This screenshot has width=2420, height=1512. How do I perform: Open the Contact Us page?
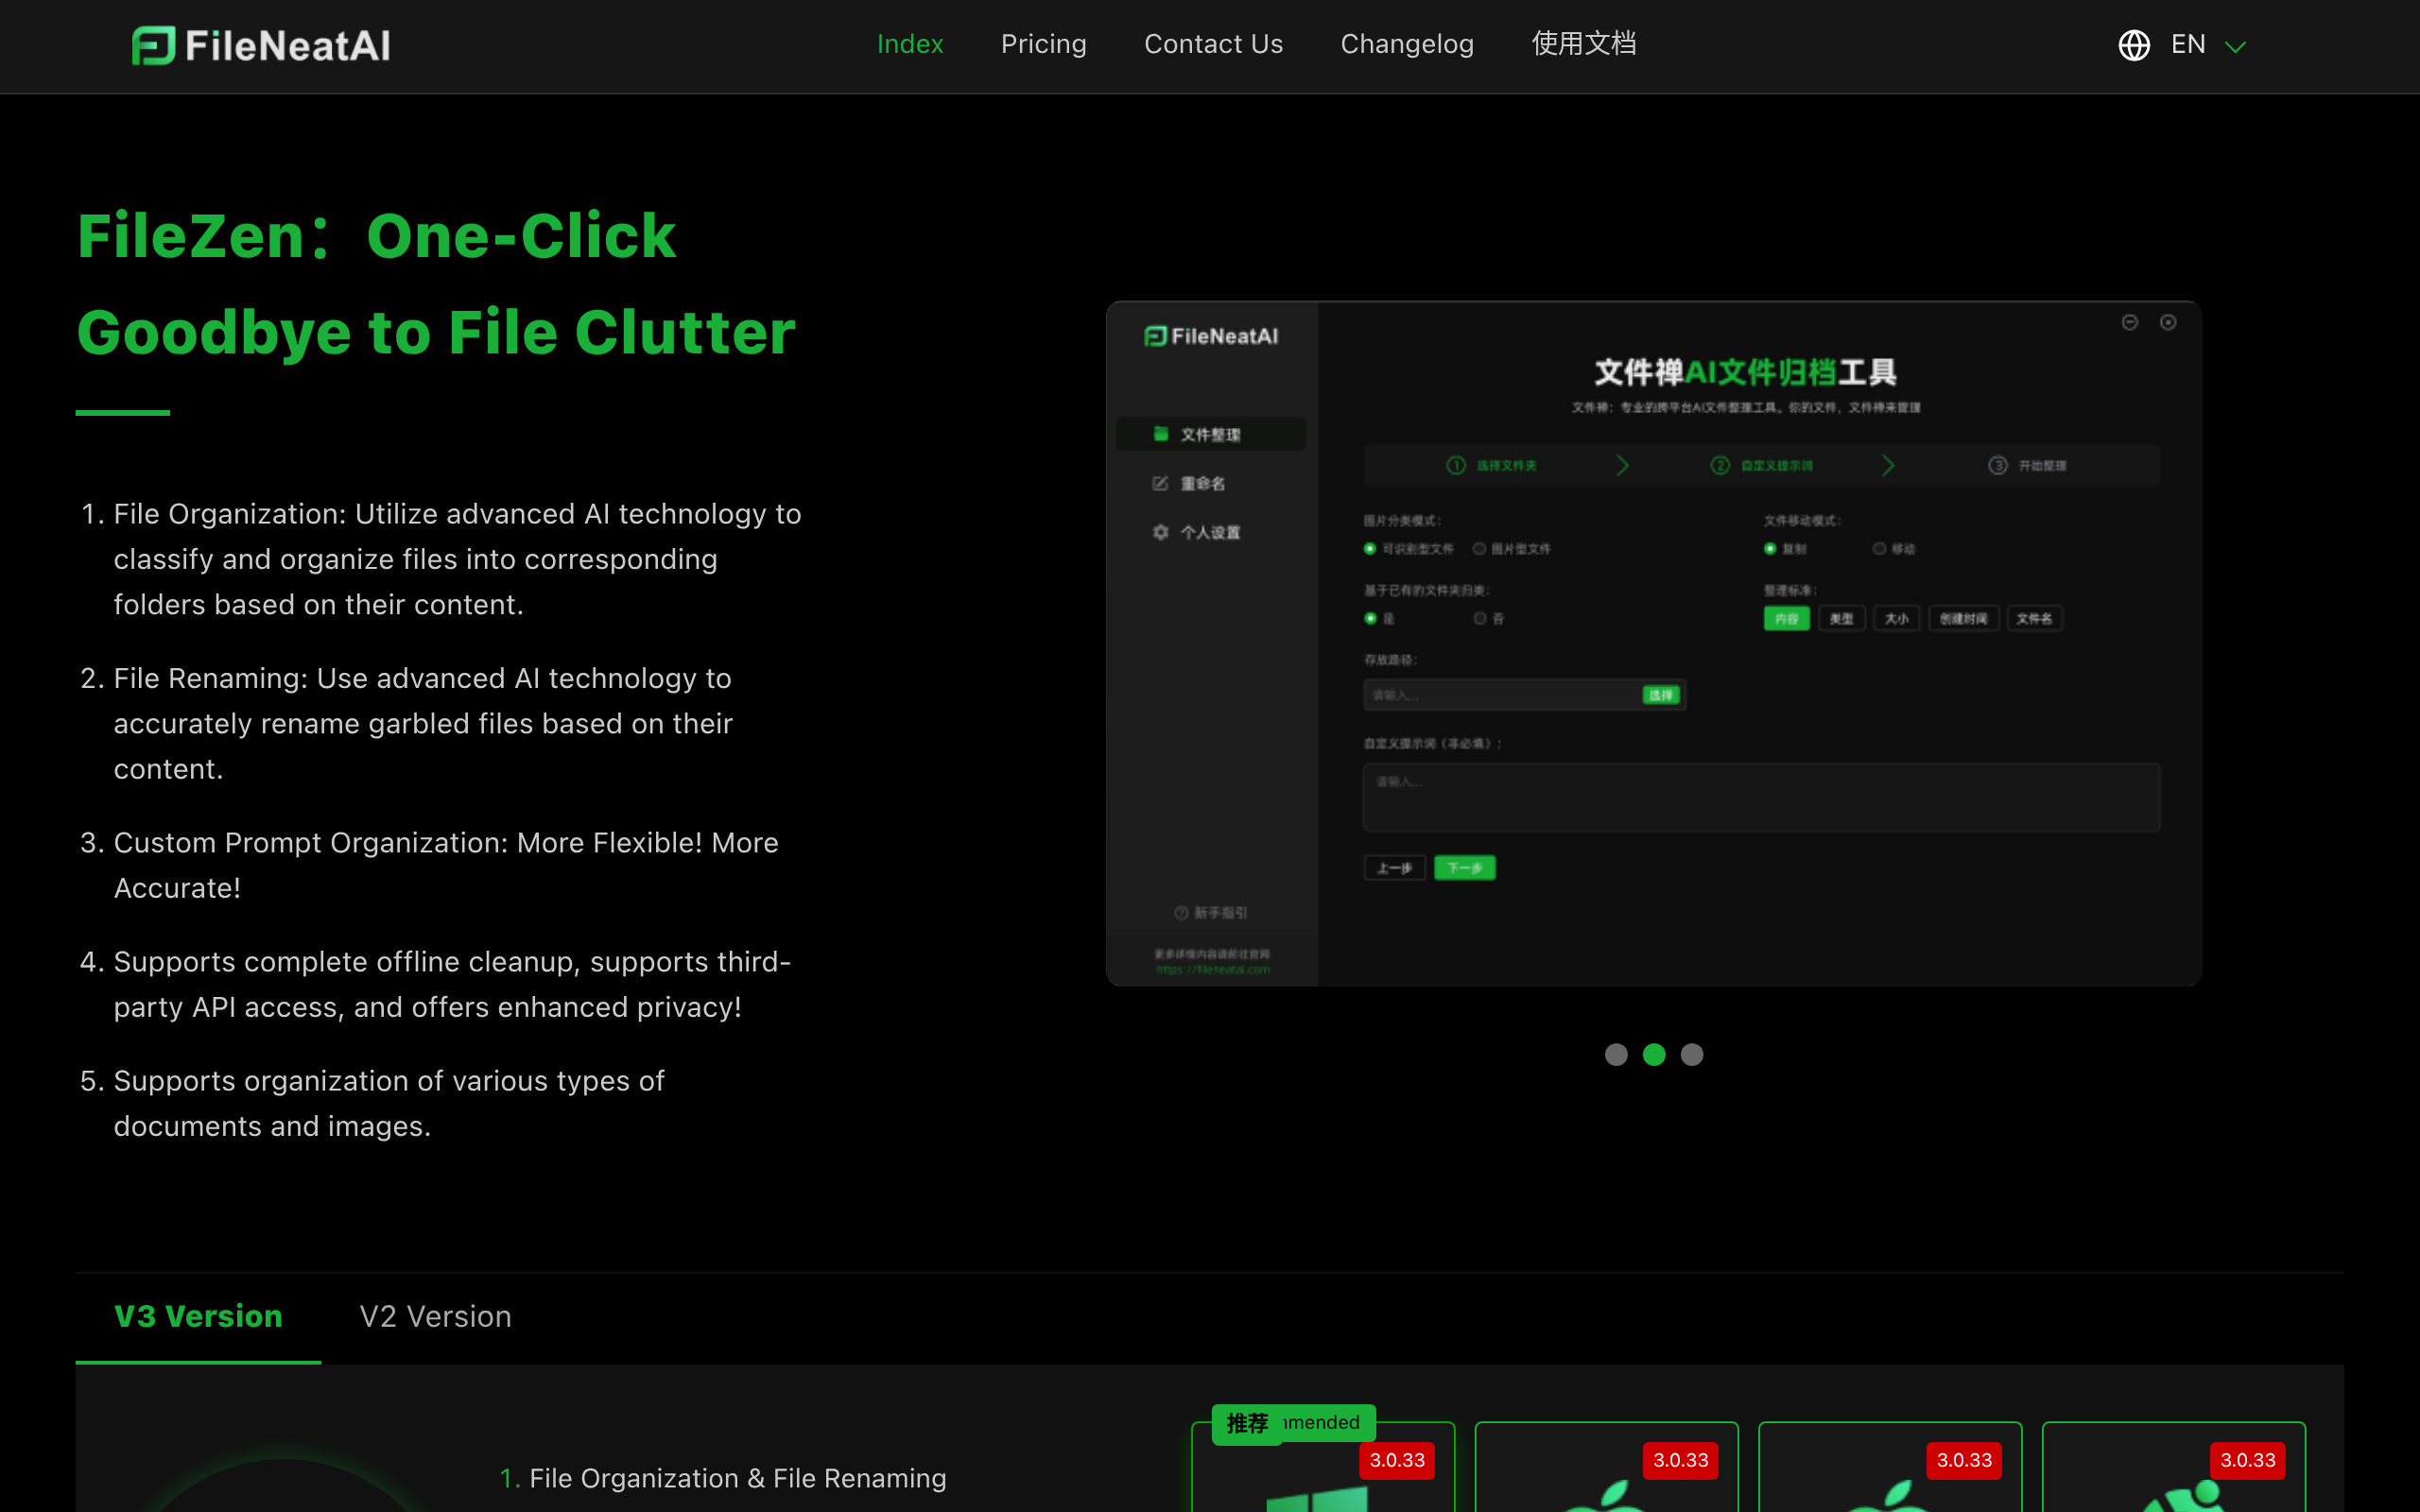1213,44
